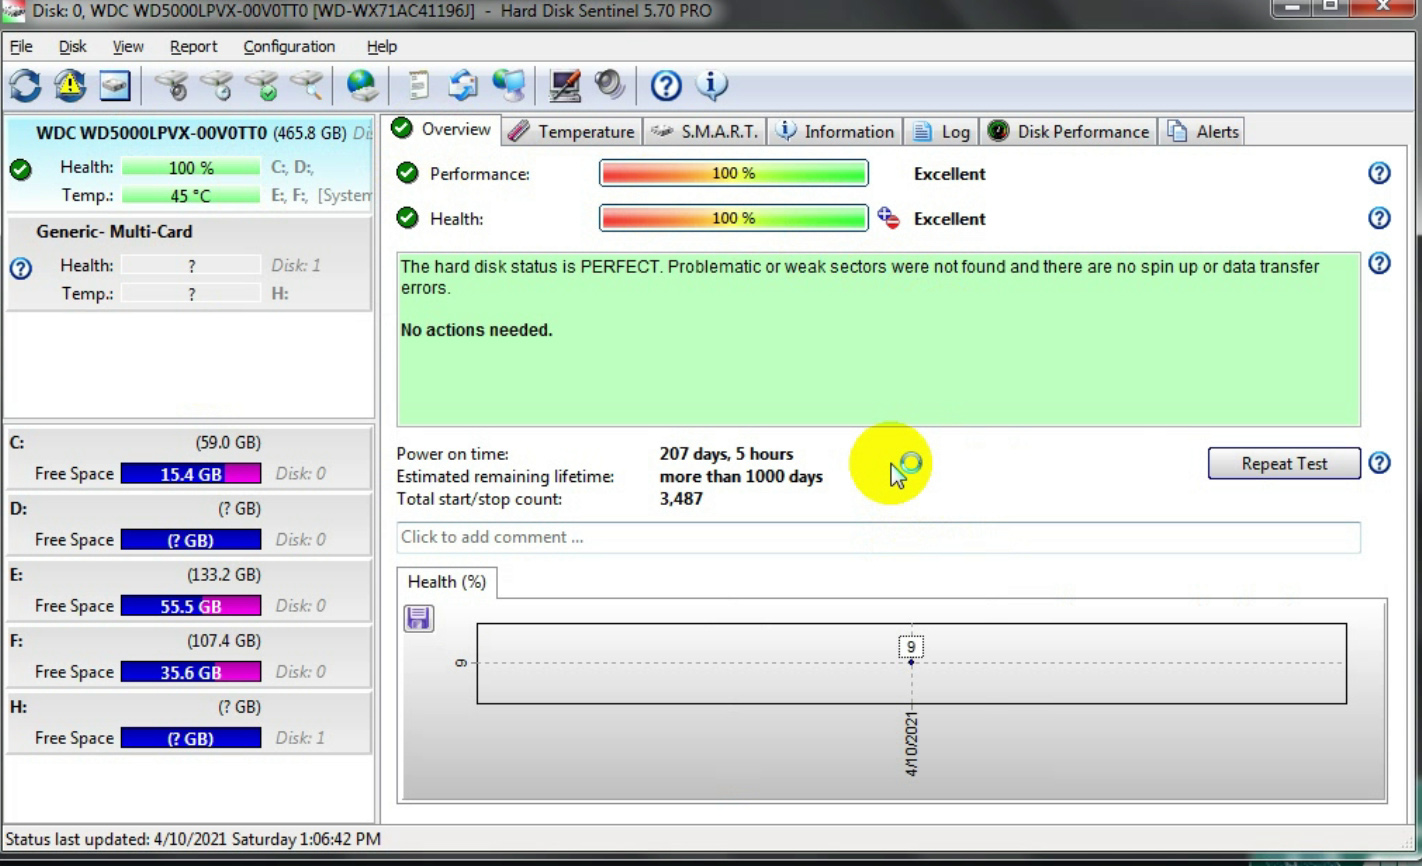Click the 4/10/2021 data point on health graph
Viewport: 1422px width, 866px height.
[x=911, y=662]
